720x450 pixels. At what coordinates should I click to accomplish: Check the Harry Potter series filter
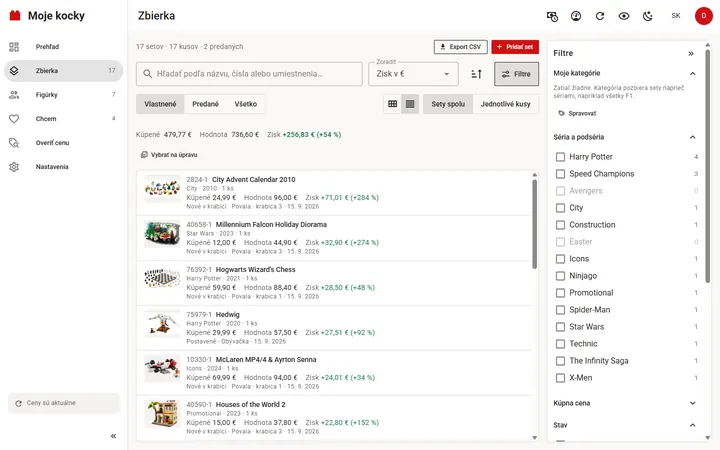coord(560,157)
